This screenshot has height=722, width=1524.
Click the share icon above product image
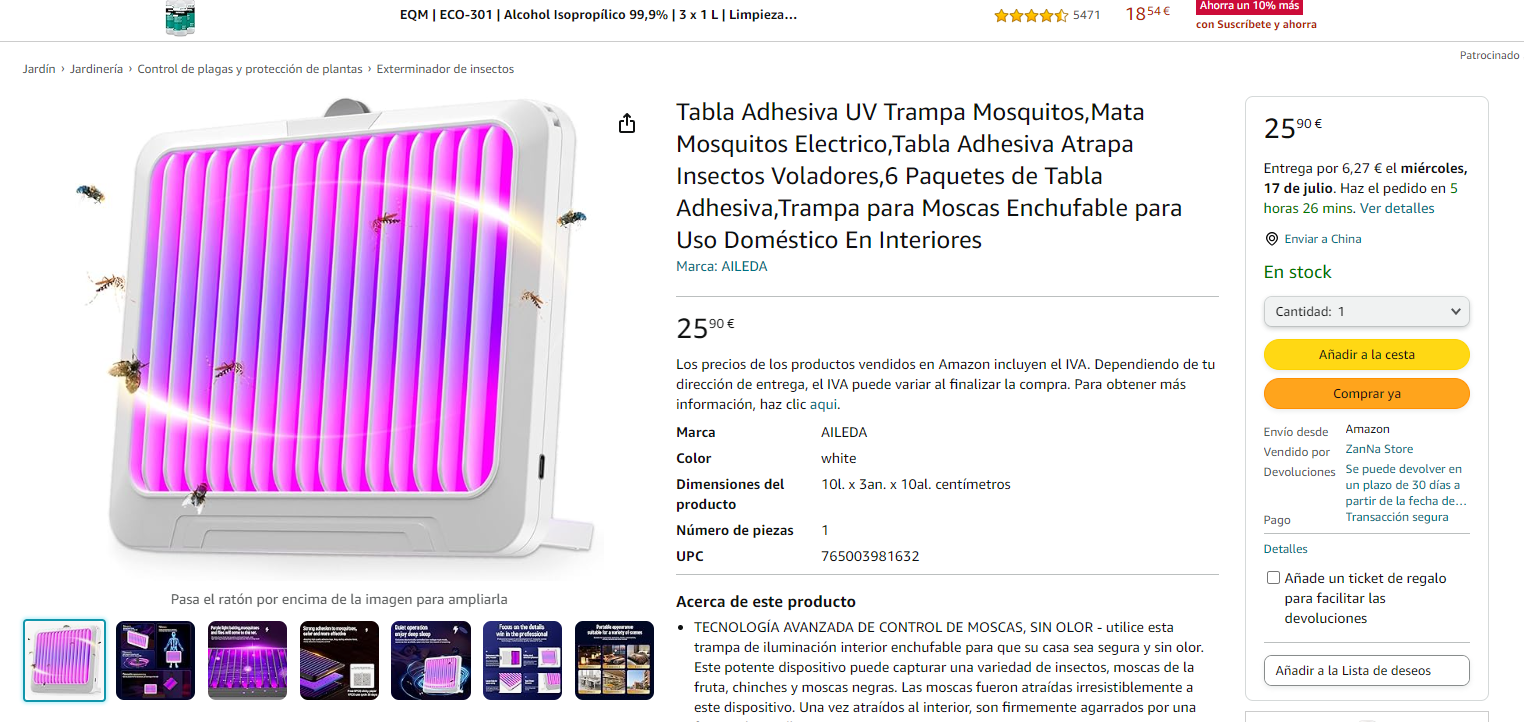coord(627,123)
